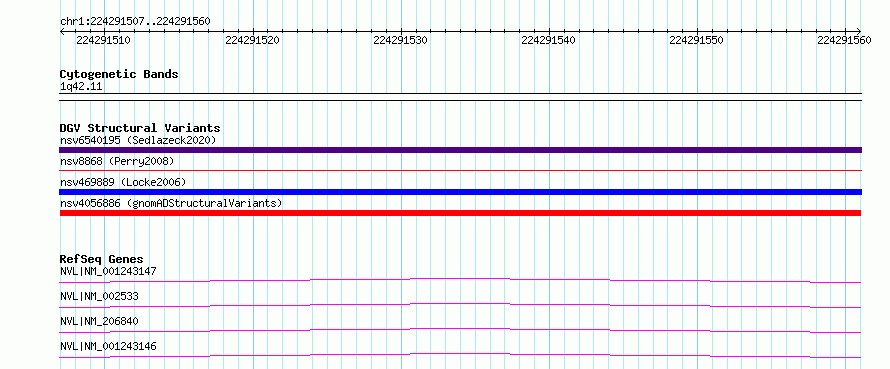890x369 pixels.
Task: Click ruler tick label 224291560
Action: click(844, 40)
